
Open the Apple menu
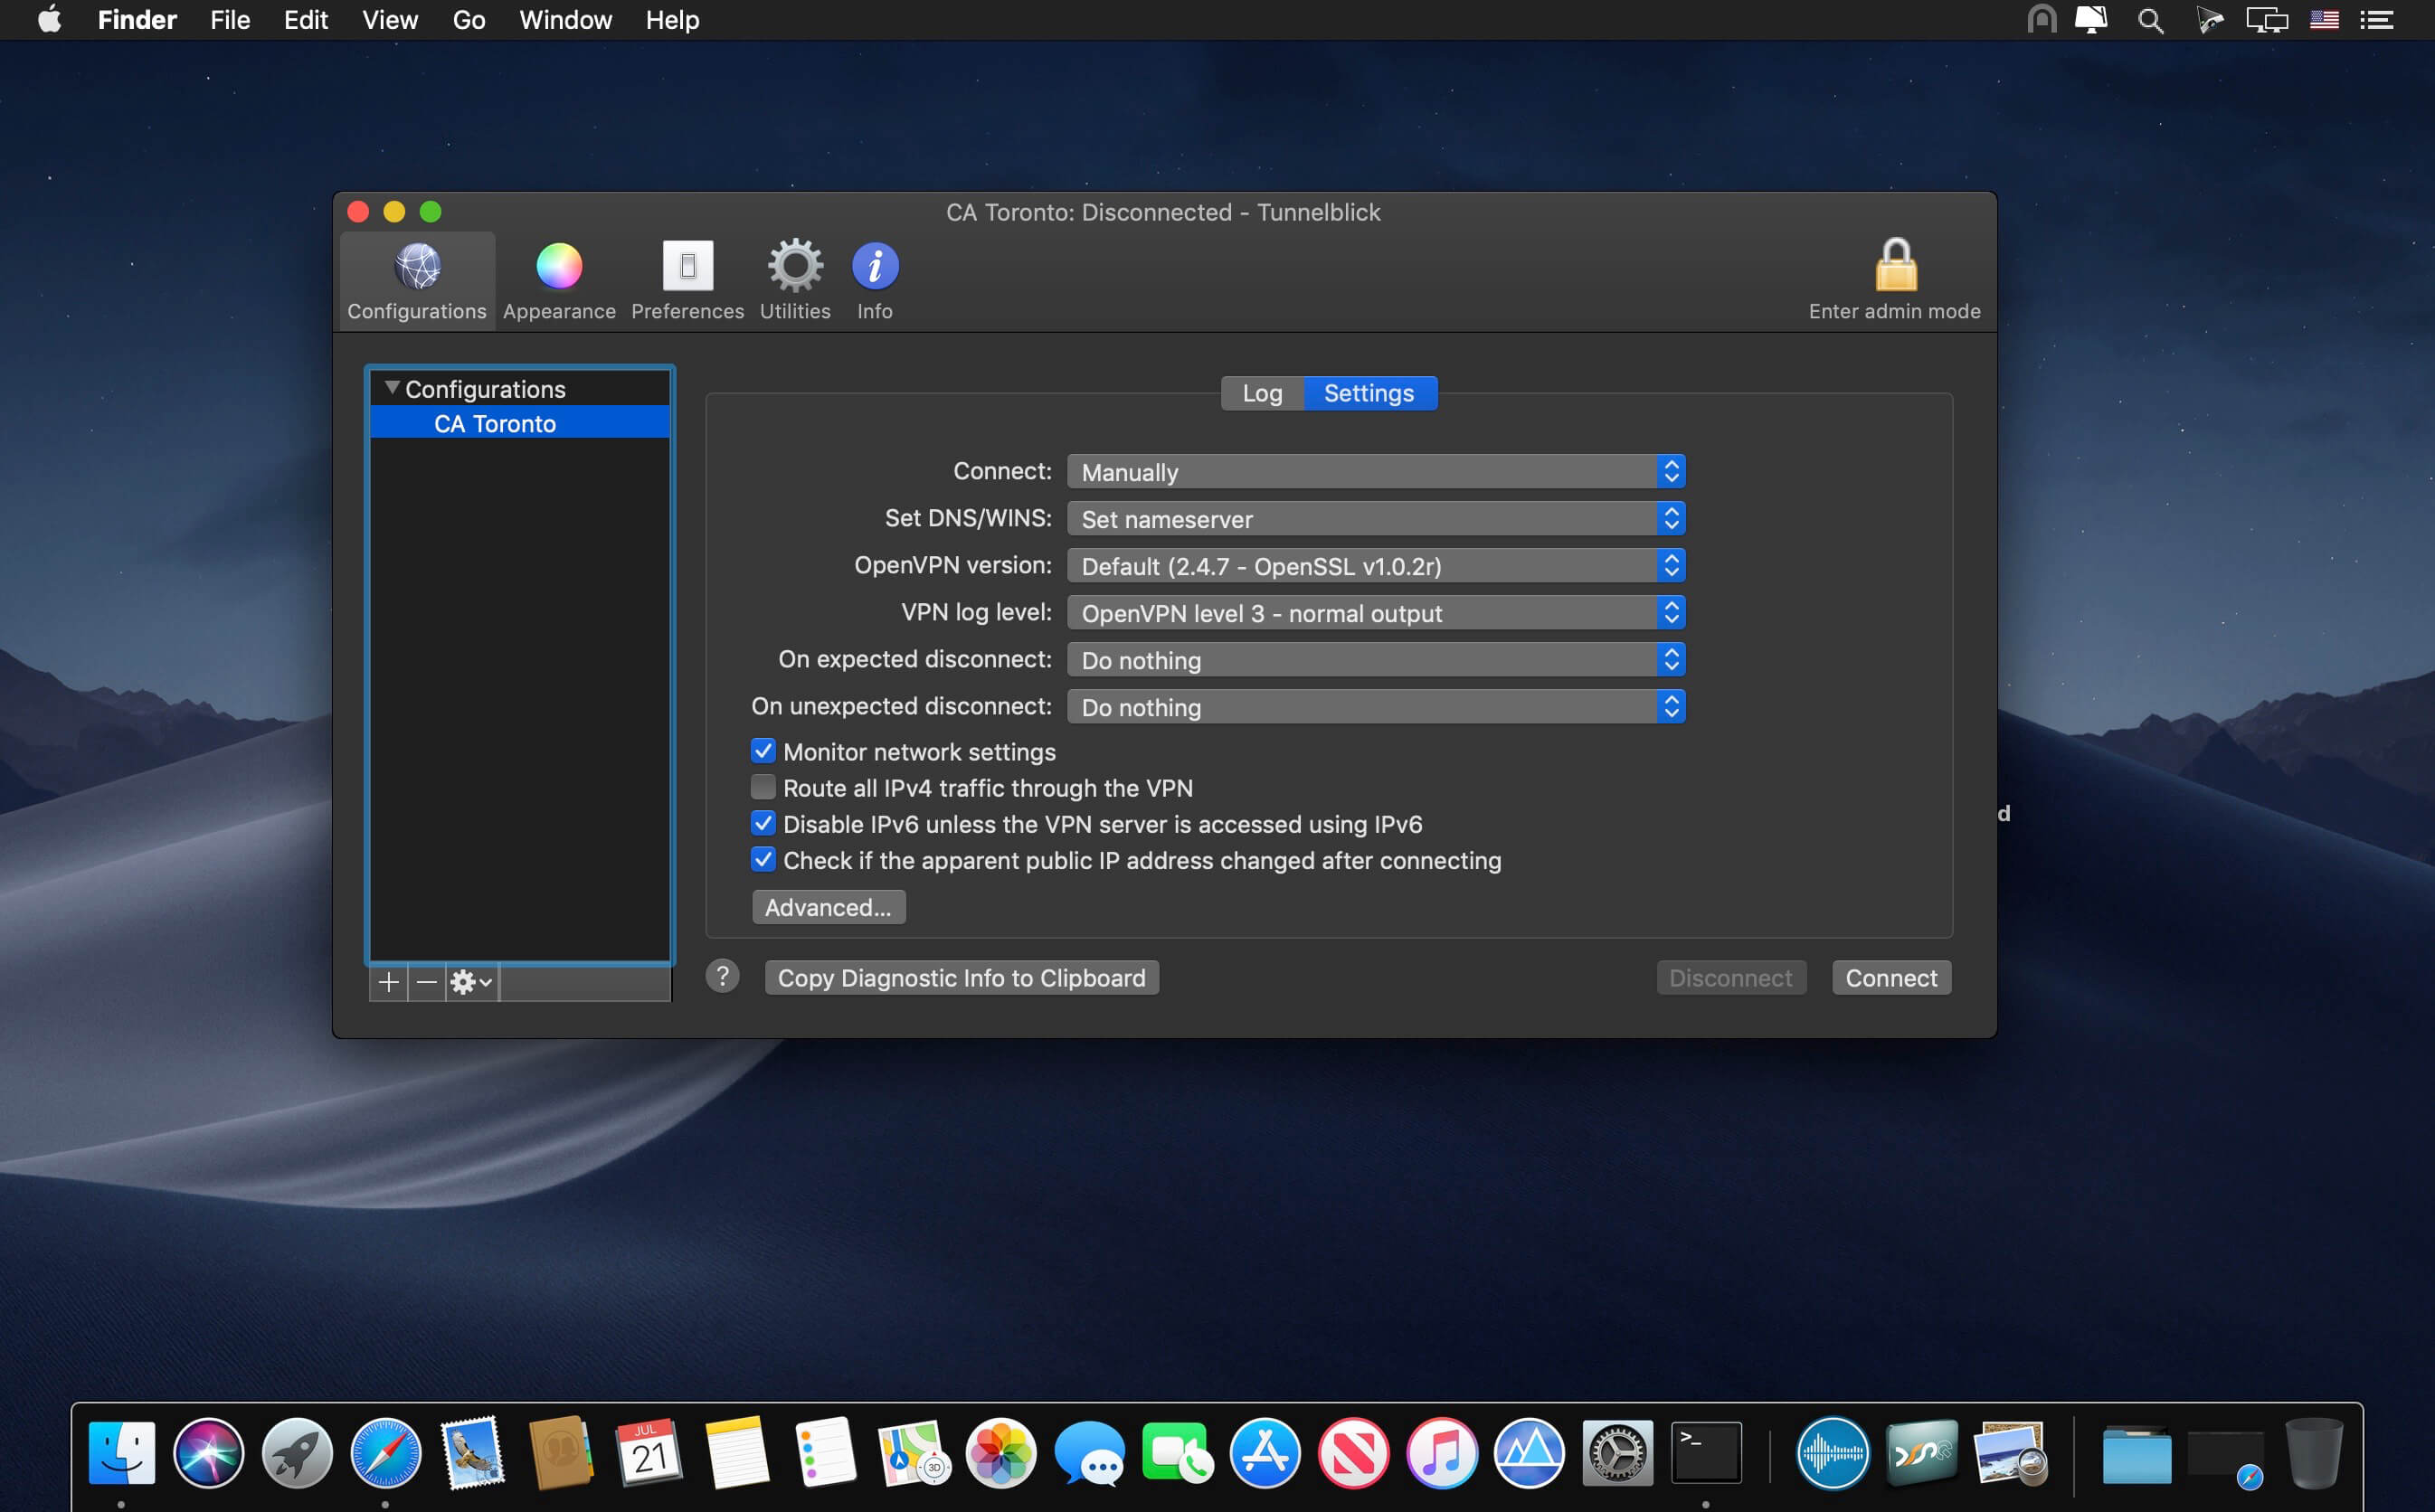(x=49, y=20)
